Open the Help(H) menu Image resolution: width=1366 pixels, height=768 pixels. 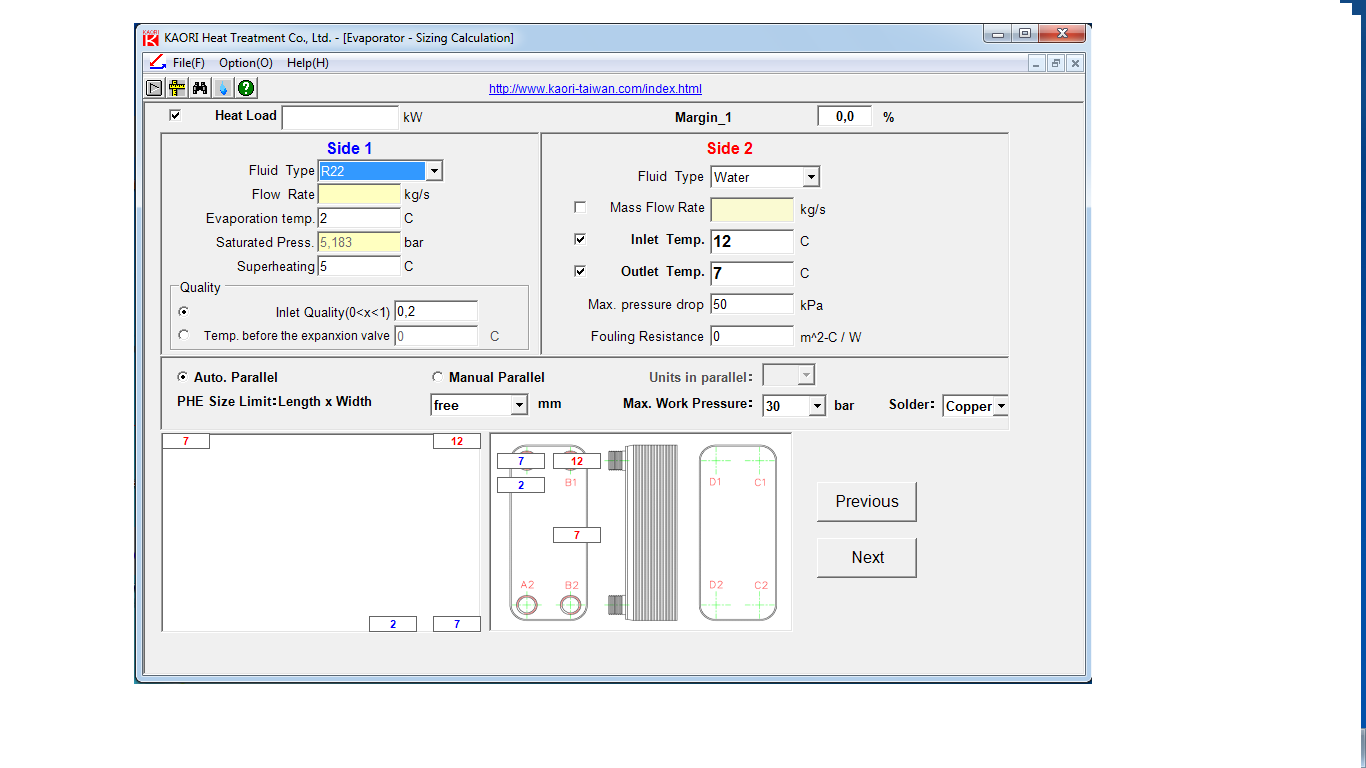tap(308, 63)
